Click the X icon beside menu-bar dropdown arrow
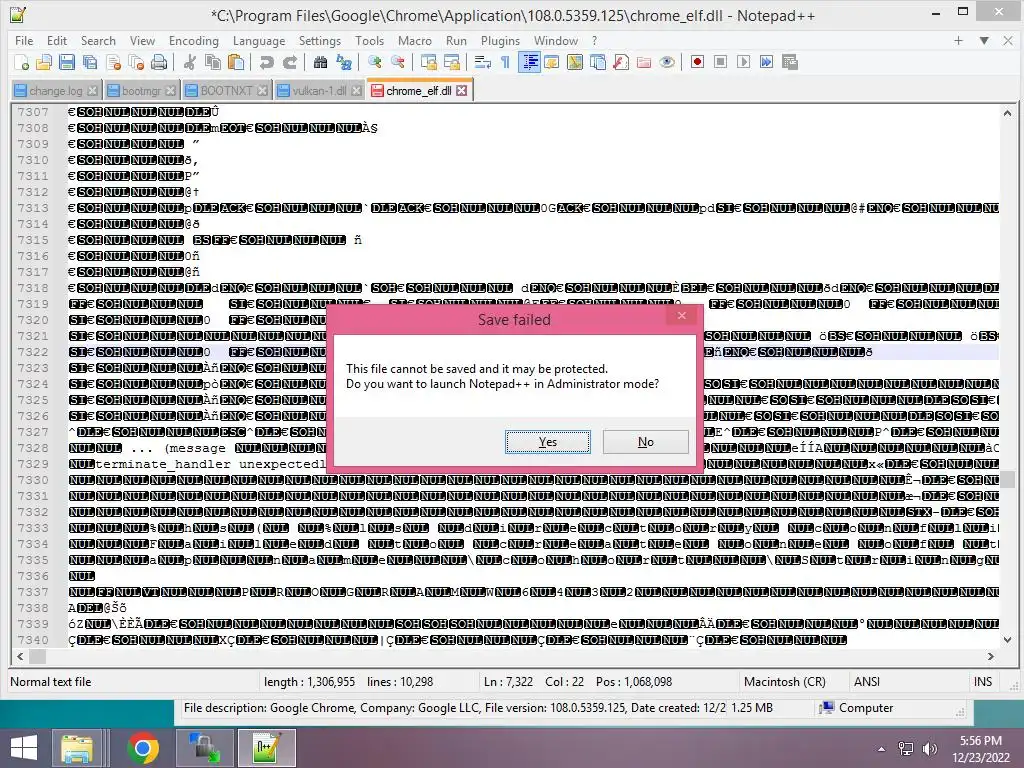 pos(1008,40)
